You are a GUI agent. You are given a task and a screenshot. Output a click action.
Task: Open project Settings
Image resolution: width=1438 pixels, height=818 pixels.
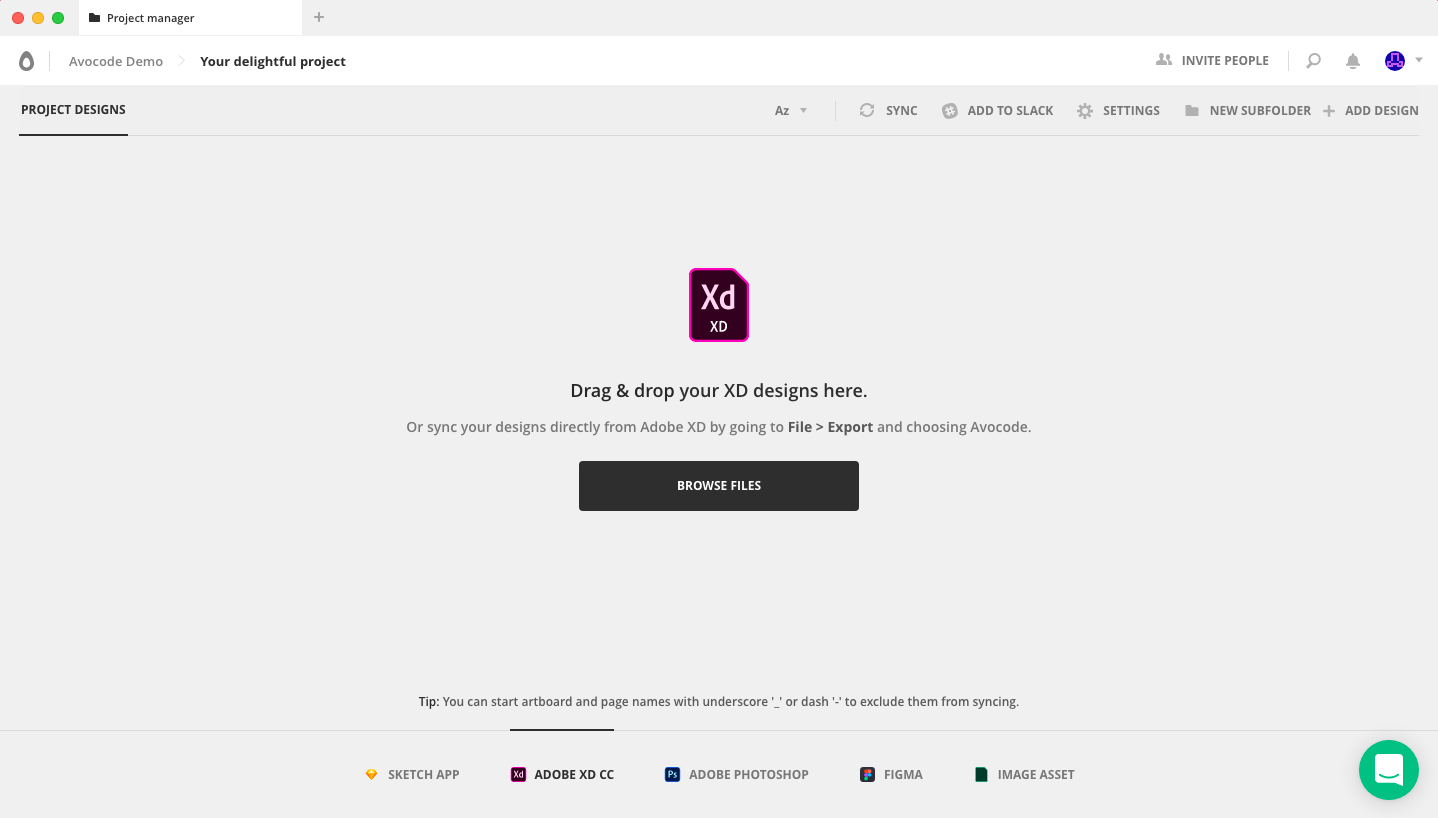click(1118, 111)
